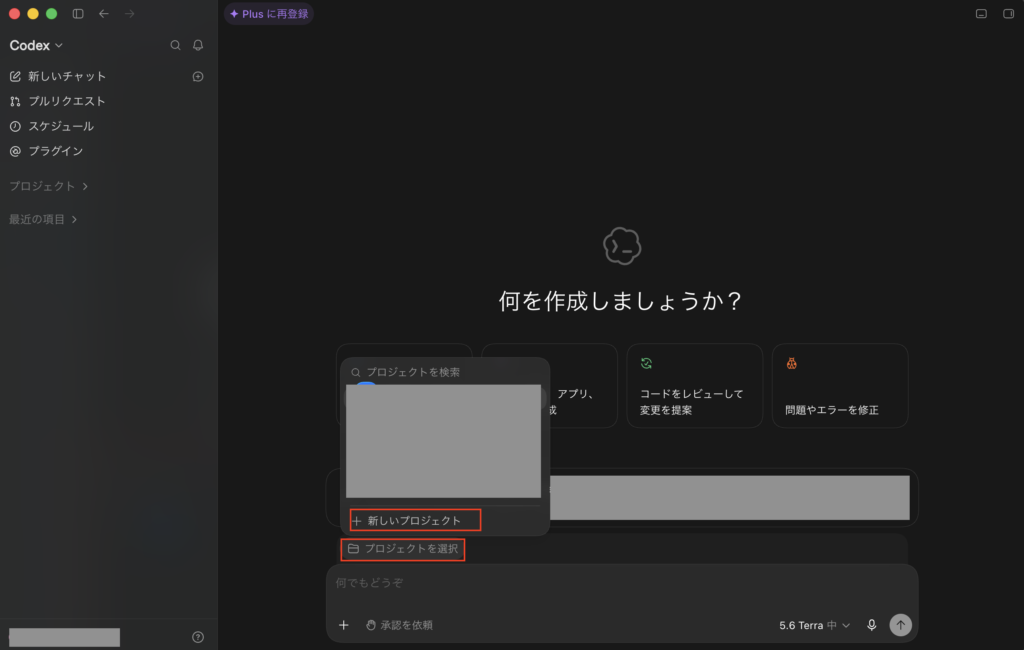Open notifications with the bell icon
The image size is (1024, 650).
point(198,45)
